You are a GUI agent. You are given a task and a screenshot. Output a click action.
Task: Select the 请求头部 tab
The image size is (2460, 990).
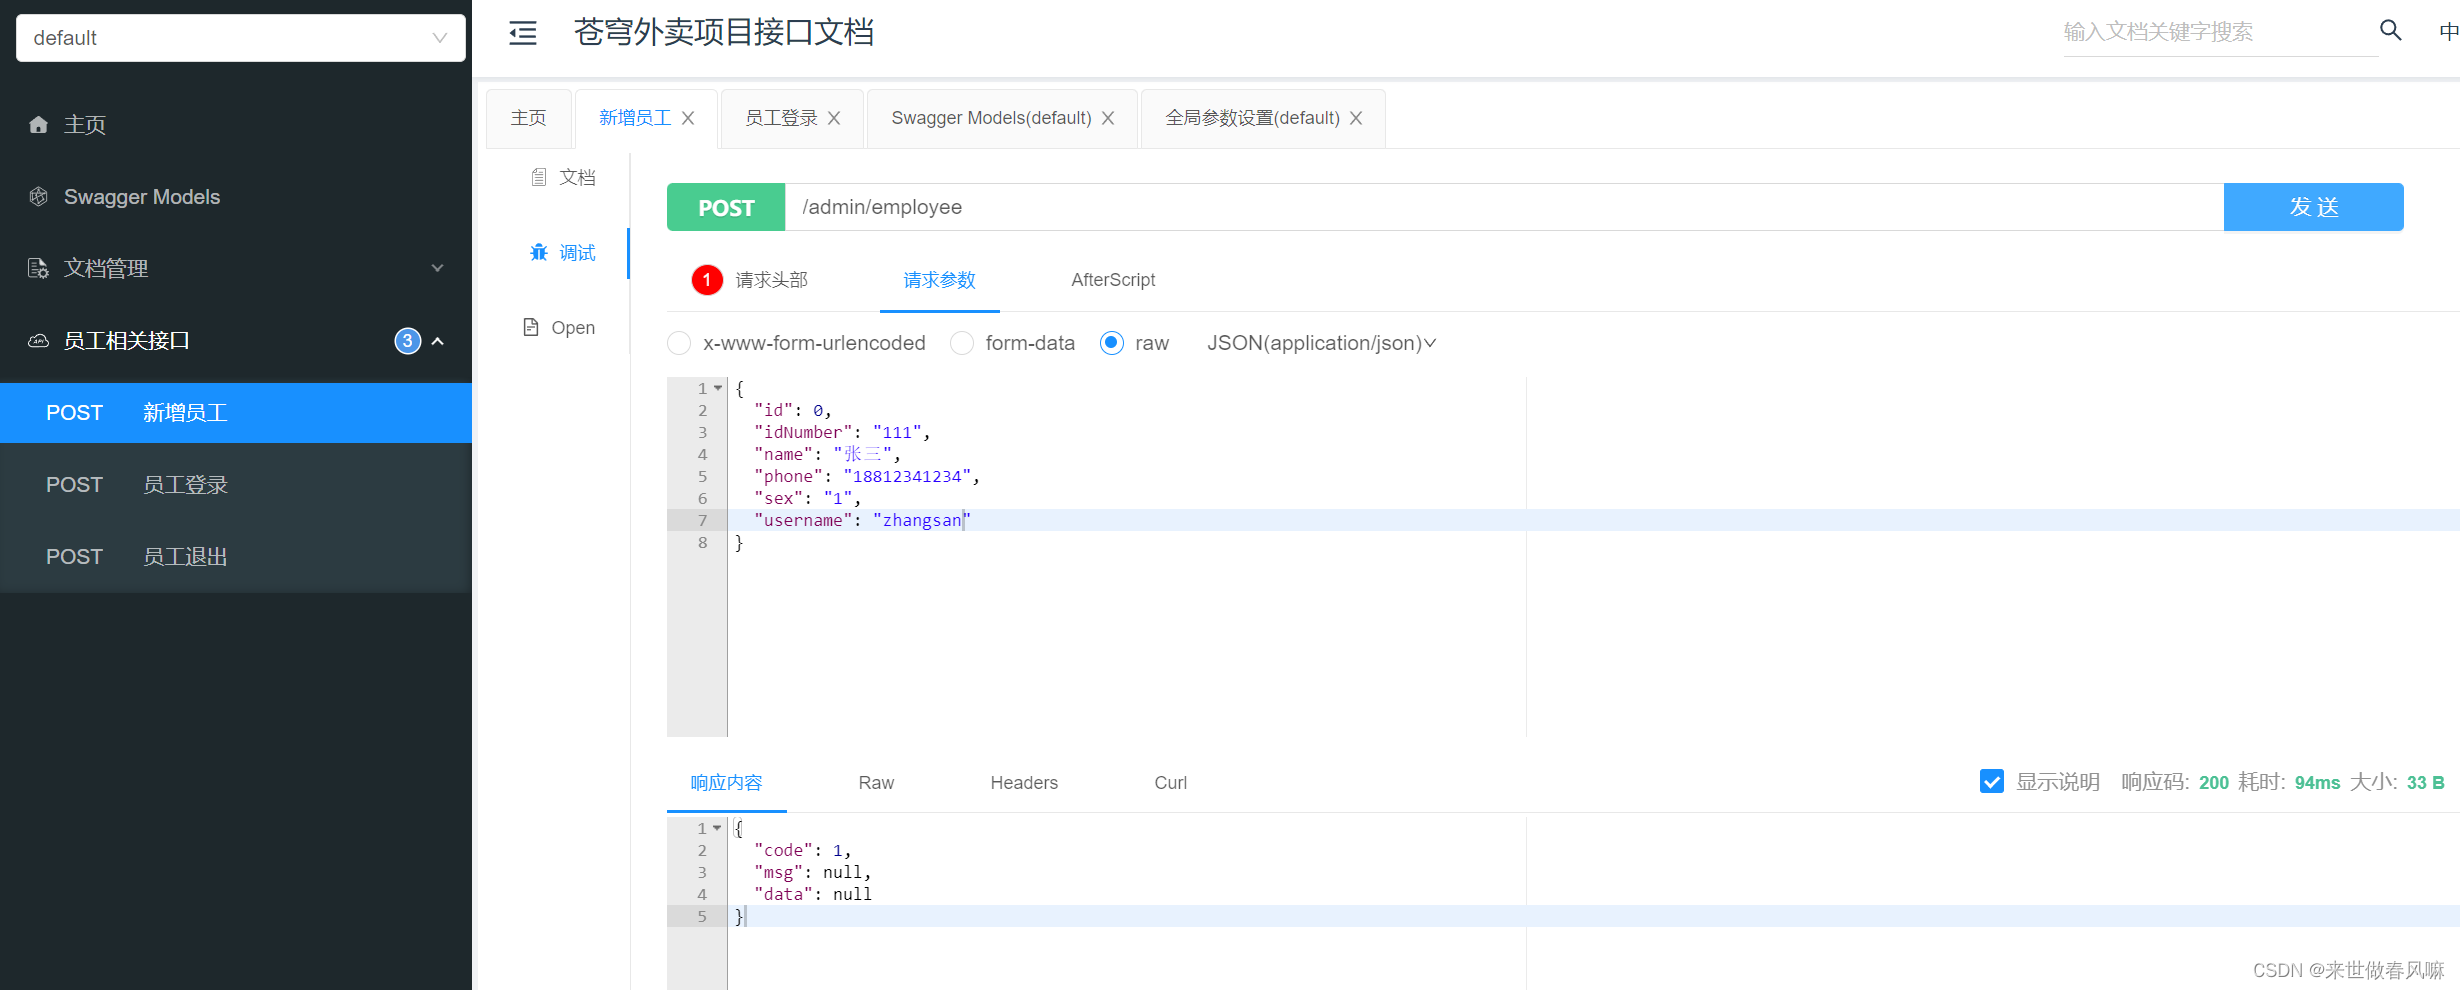click(771, 280)
